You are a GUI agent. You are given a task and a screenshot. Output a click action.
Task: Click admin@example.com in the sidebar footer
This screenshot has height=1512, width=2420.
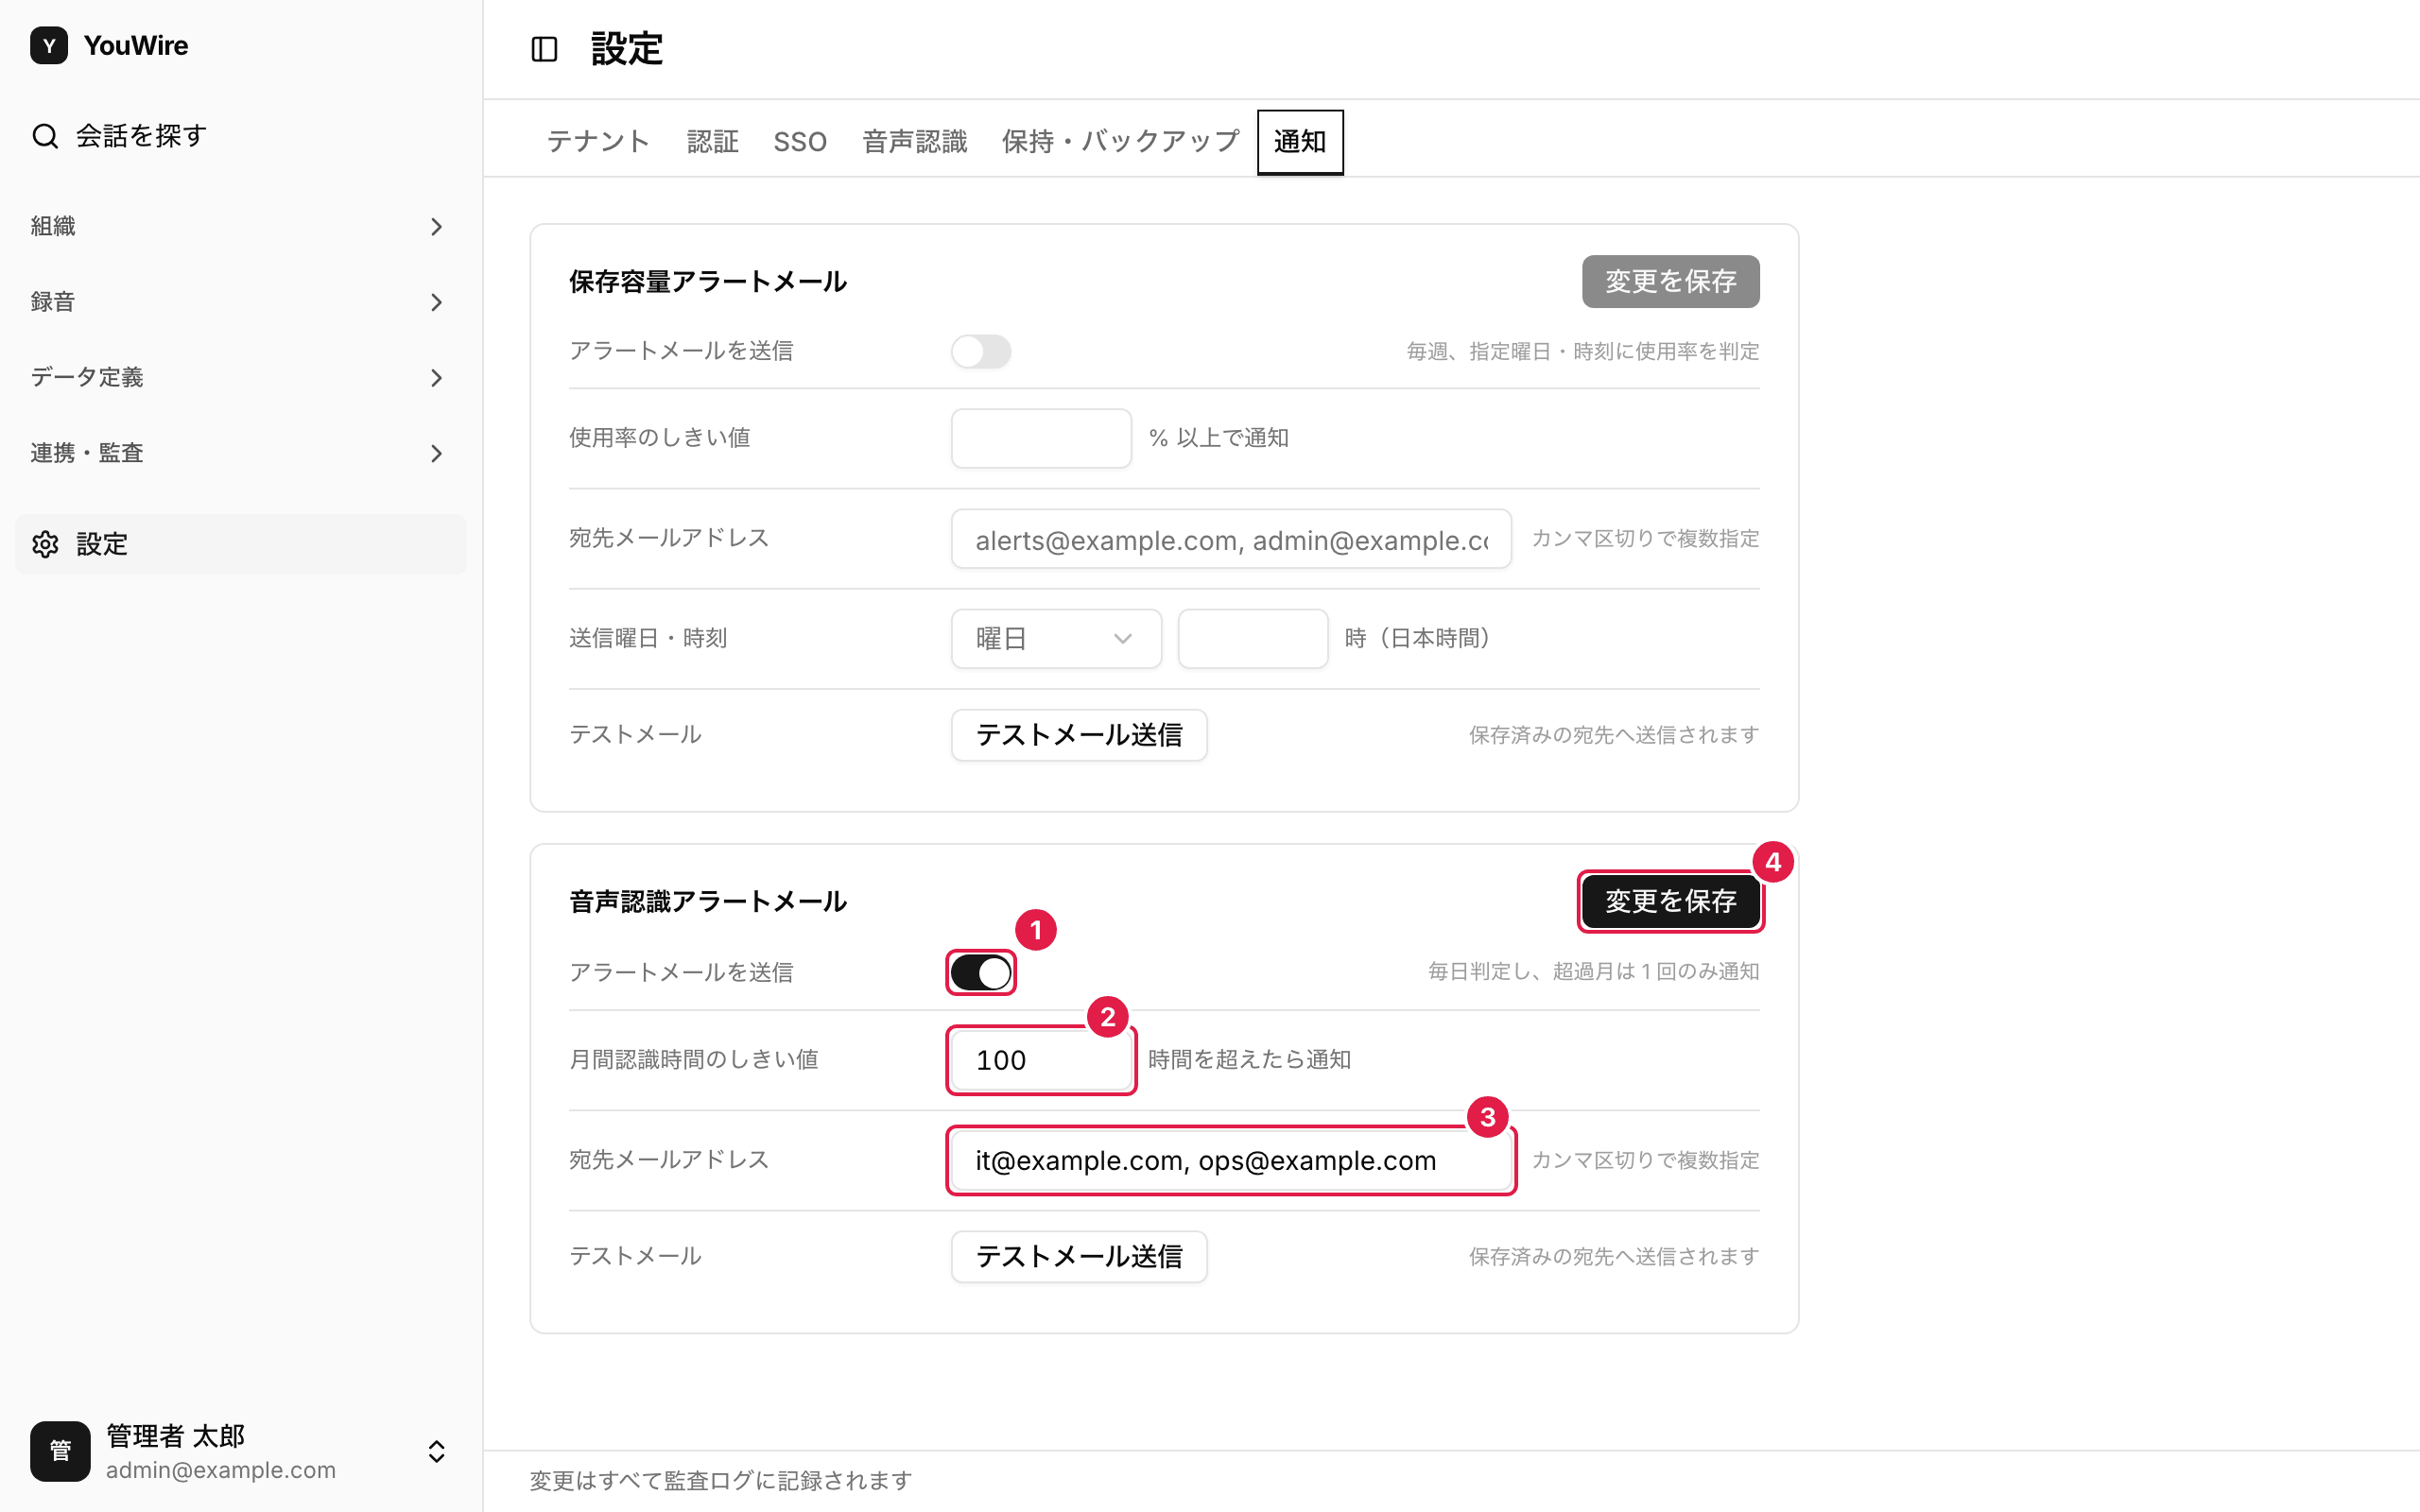(x=221, y=1470)
